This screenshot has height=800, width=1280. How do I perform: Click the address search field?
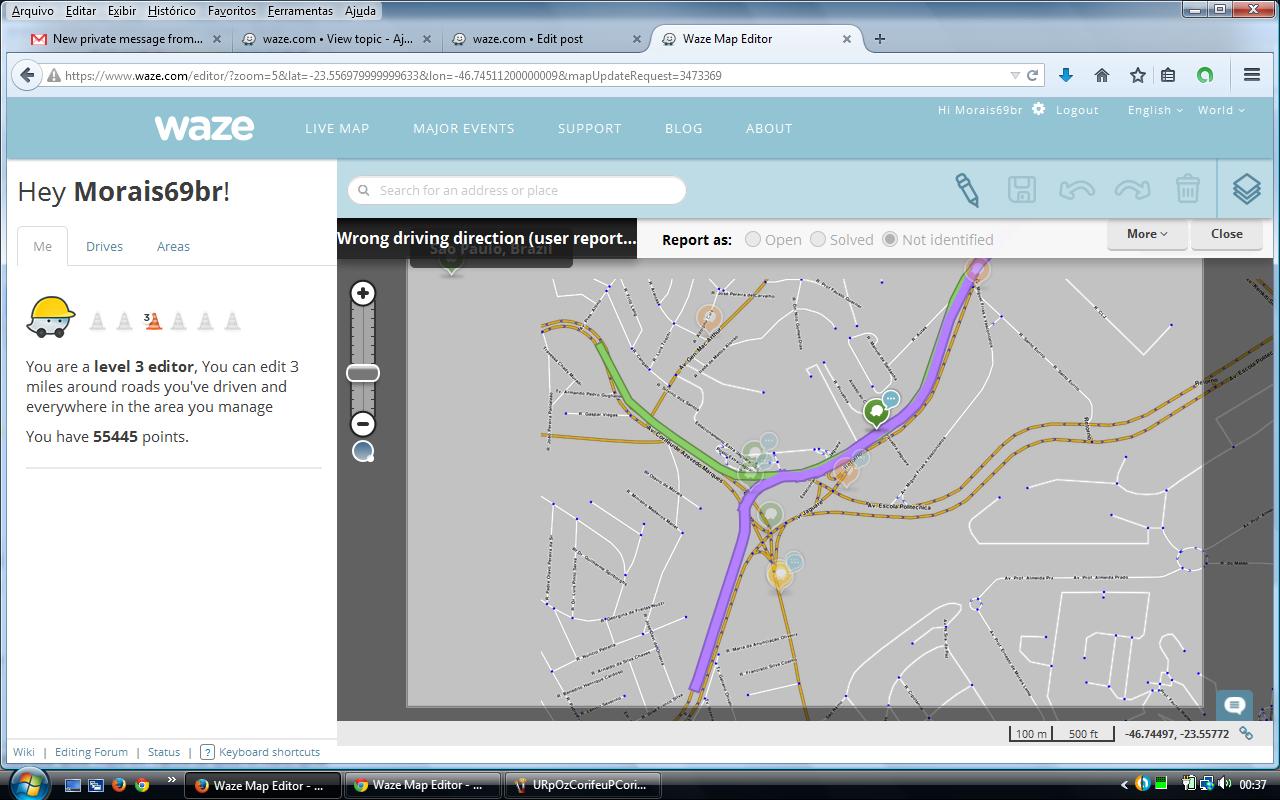(517, 190)
